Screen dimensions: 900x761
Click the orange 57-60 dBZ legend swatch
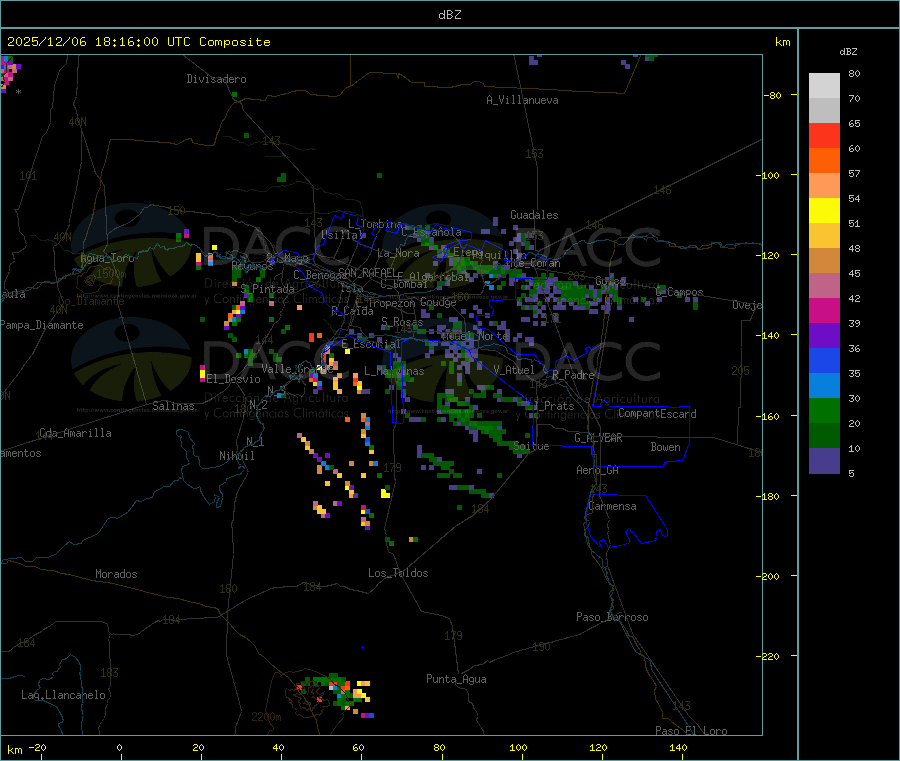(824, 161)
